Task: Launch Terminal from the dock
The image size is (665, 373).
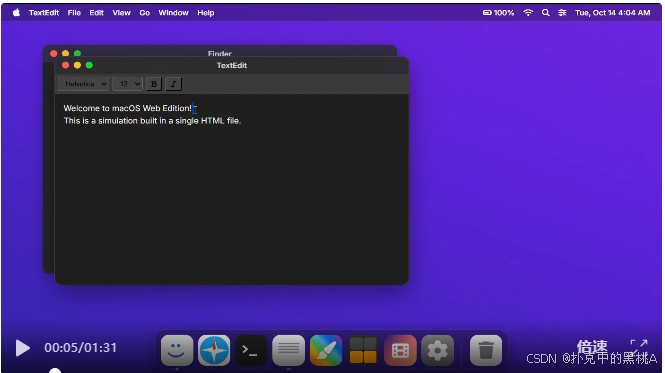Action: coord(251,350)
